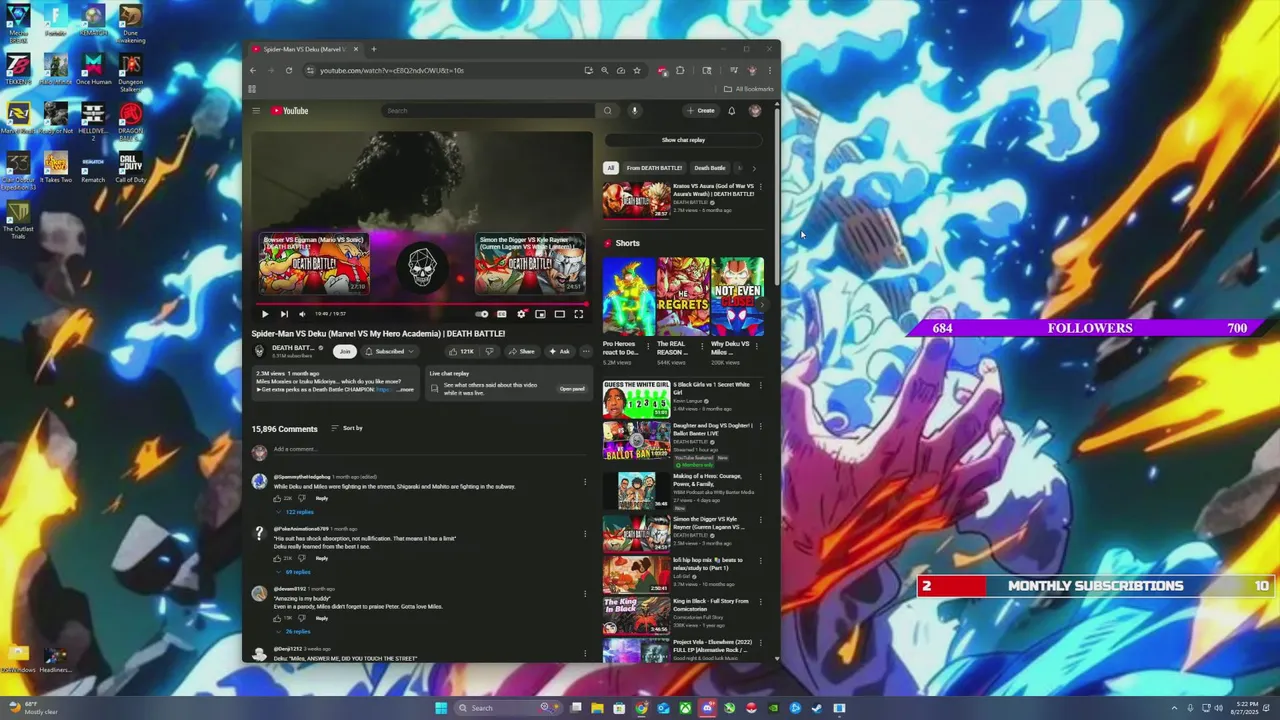Open the All Bookmarks folder
The height and width of the screenshot is (720, 1280).
[749, 89]
